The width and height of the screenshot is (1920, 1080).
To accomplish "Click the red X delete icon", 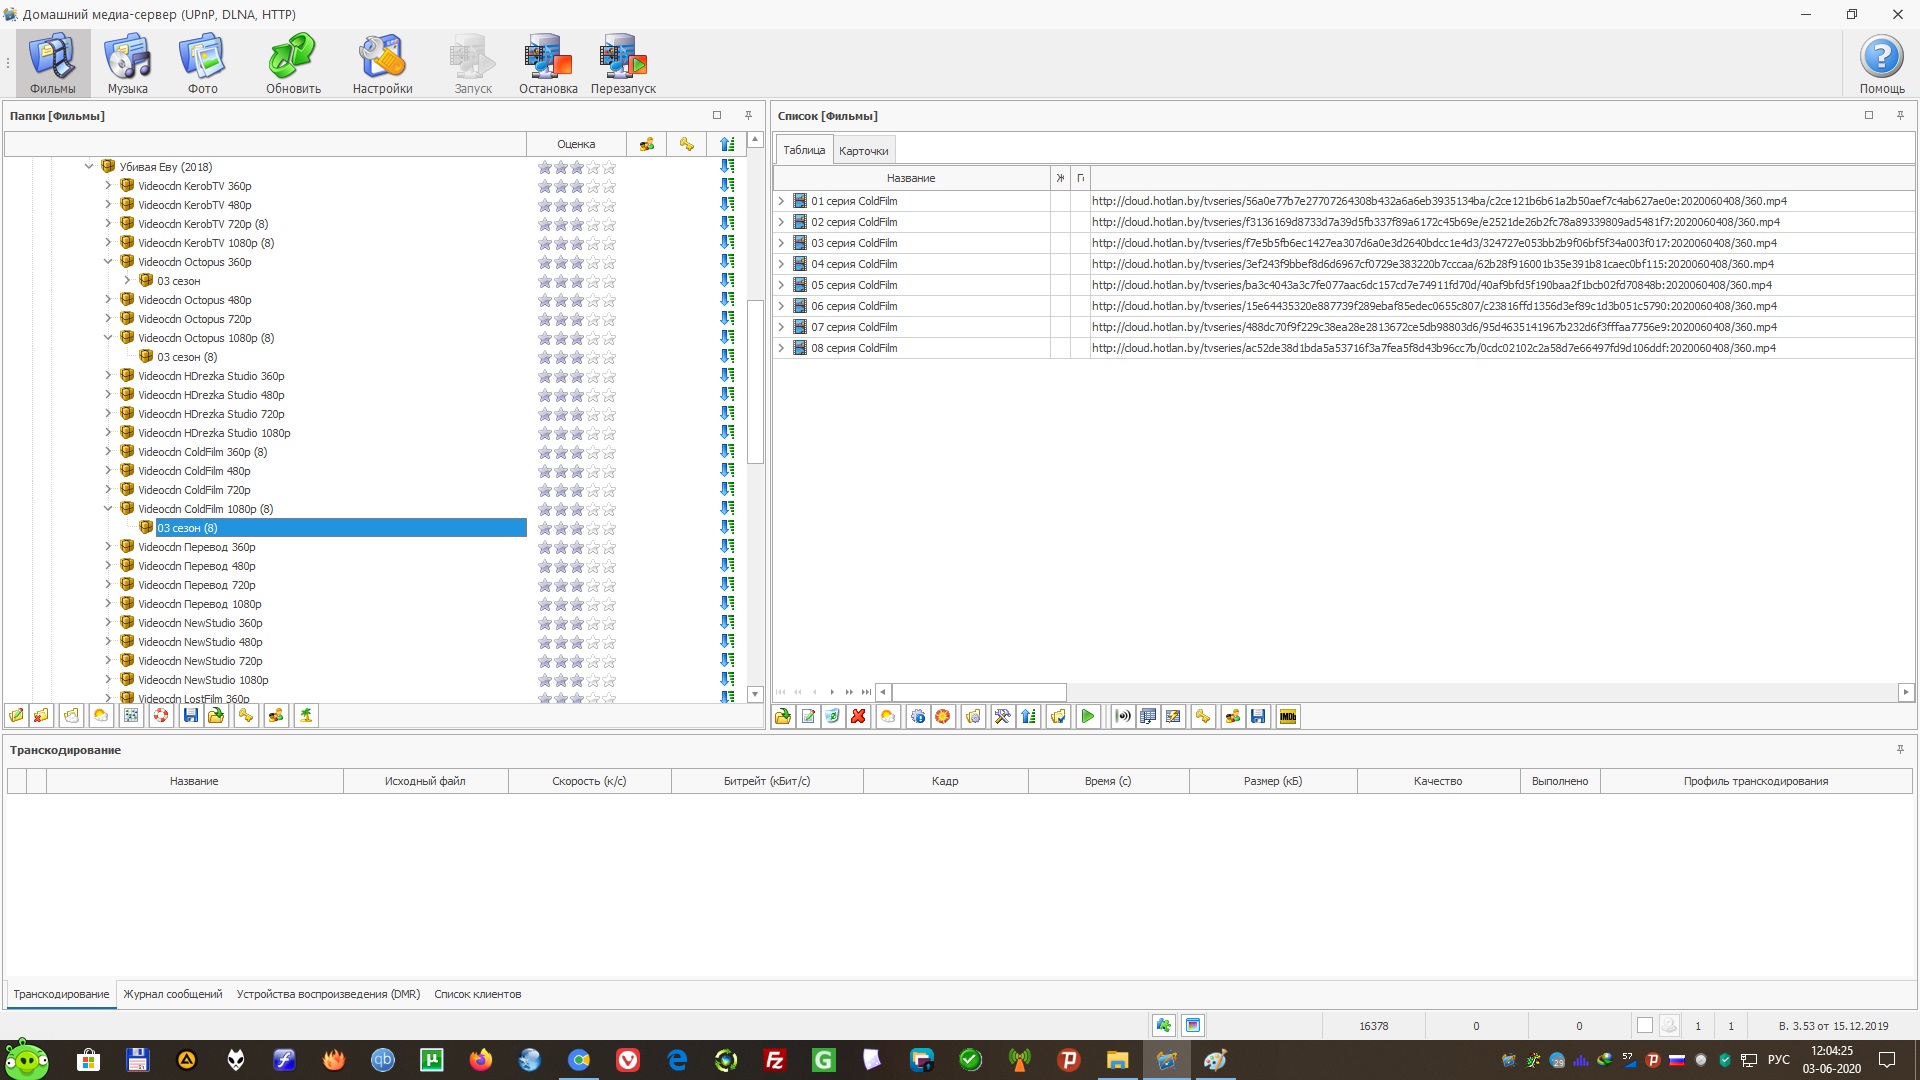I will [x=858, y=716].
